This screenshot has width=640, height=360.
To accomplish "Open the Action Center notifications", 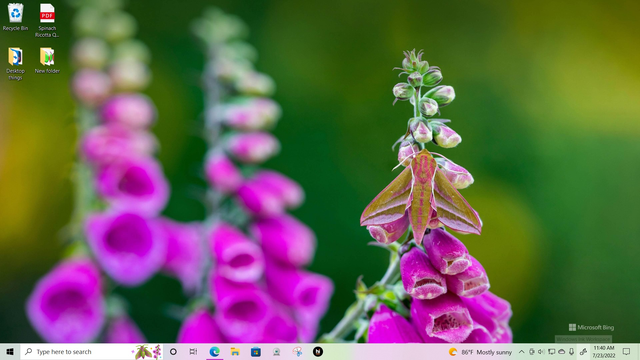I will 627,351.
